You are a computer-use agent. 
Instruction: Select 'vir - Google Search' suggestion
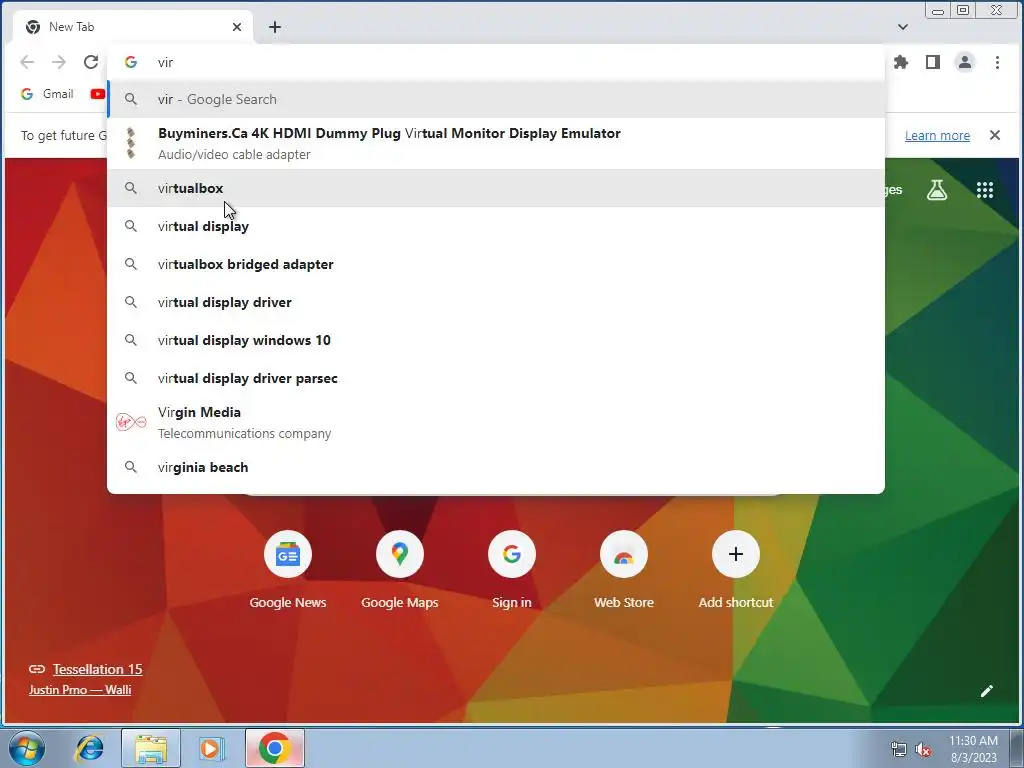coord(496,99)
